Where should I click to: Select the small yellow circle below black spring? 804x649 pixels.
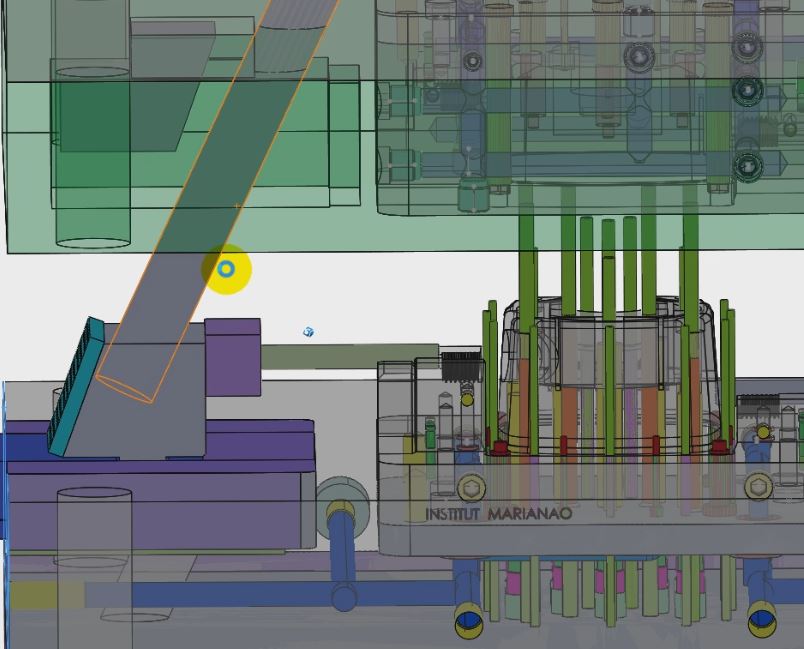click(467, 400)
